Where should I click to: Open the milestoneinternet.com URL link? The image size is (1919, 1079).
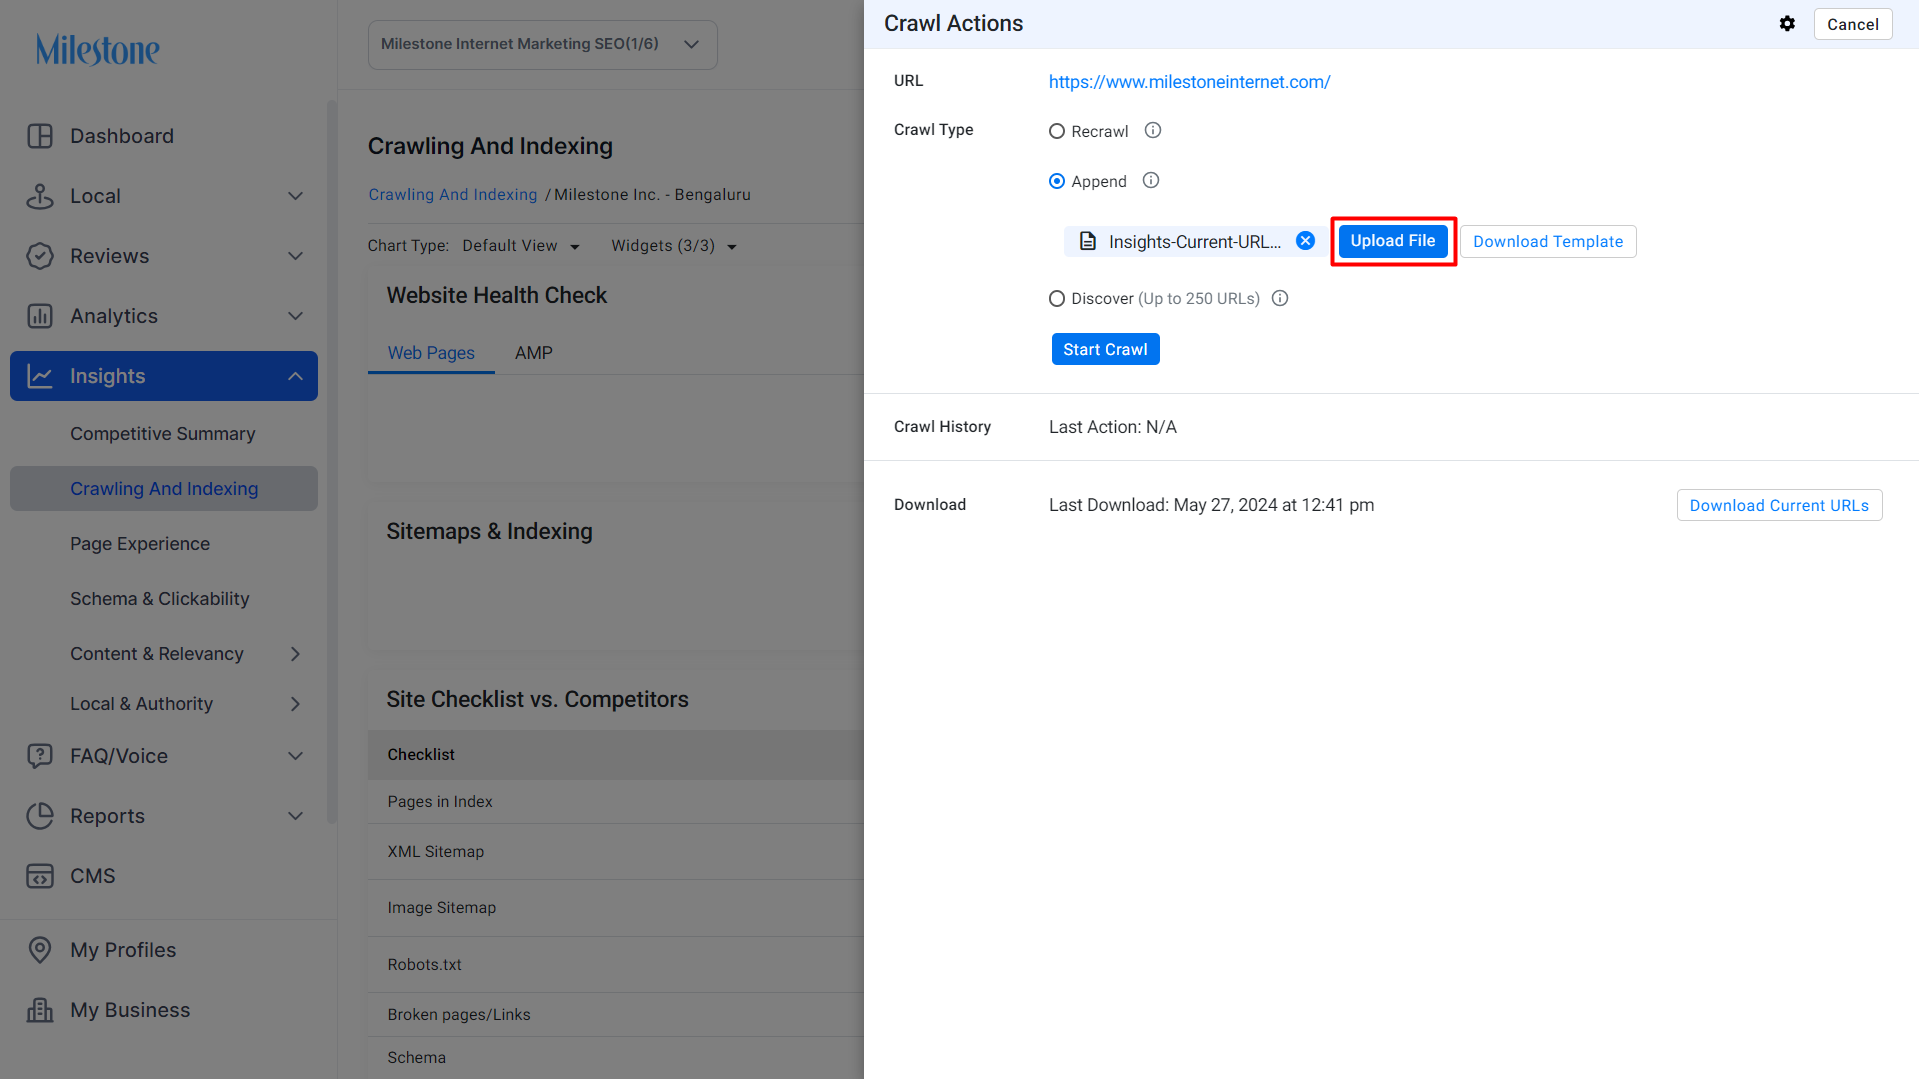click(x=1189, y=82)
